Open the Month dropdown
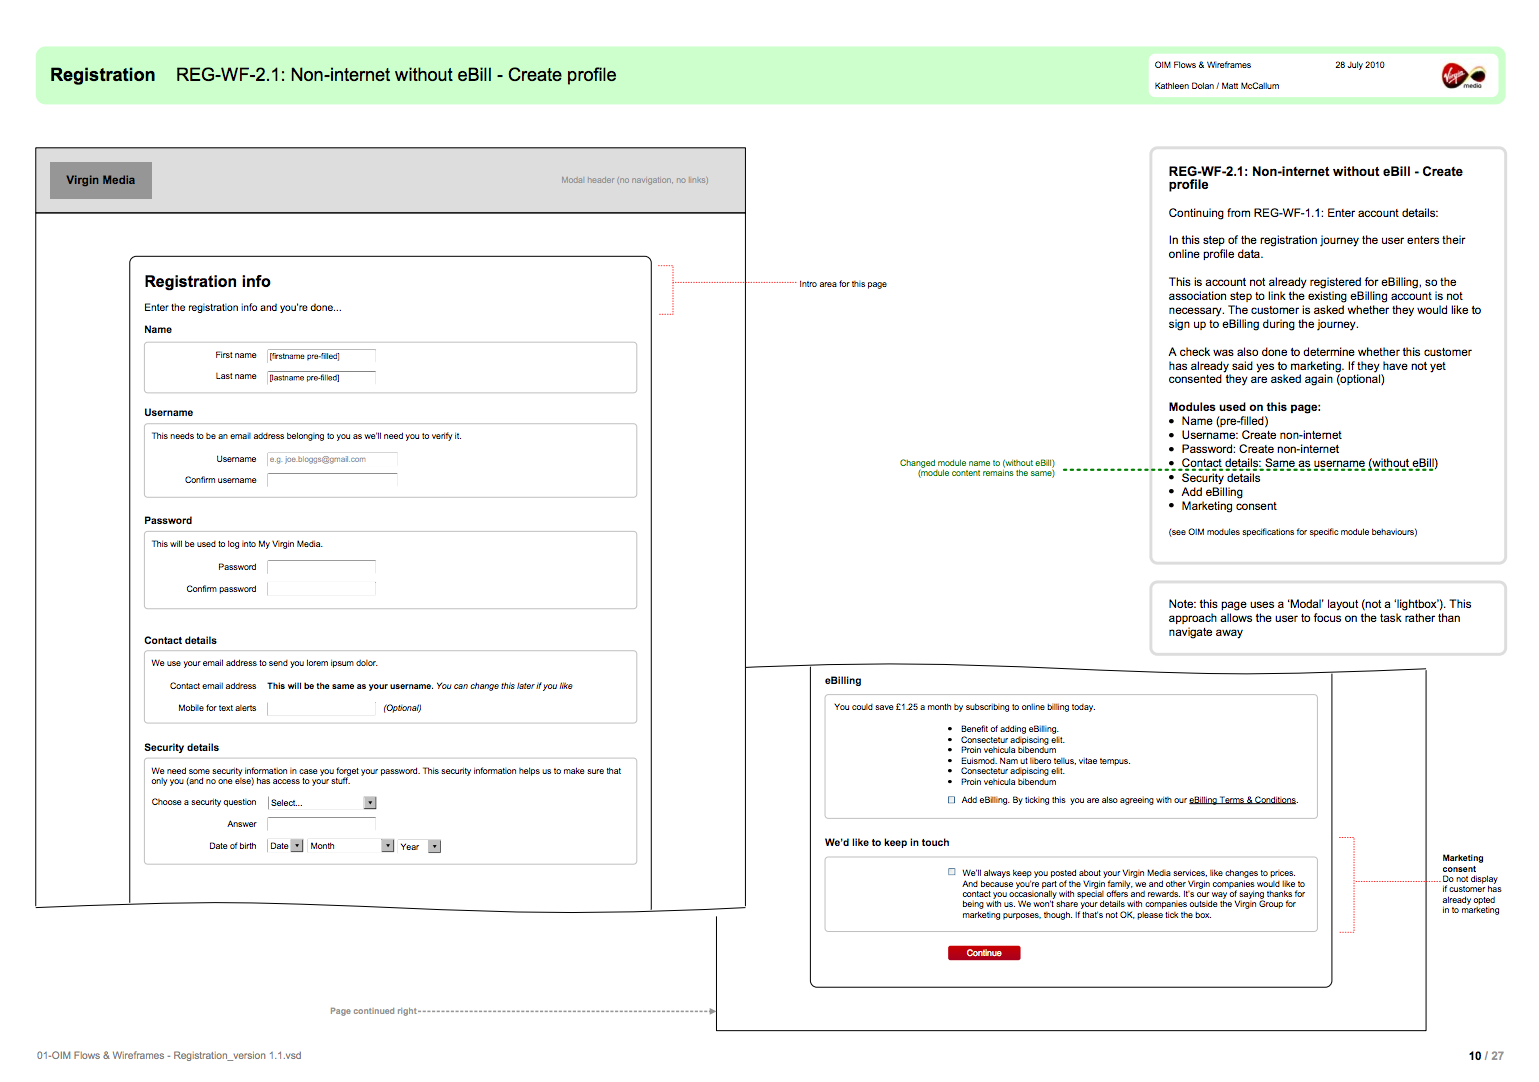Viewport: 1539px width, 1082px height. coord(350,846)
